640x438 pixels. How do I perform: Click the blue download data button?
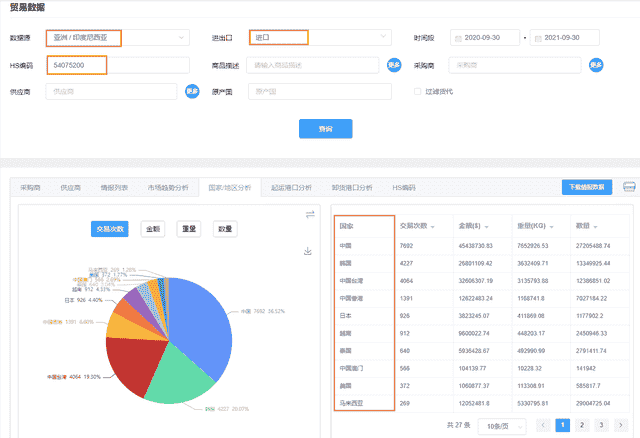click(587, 187)
